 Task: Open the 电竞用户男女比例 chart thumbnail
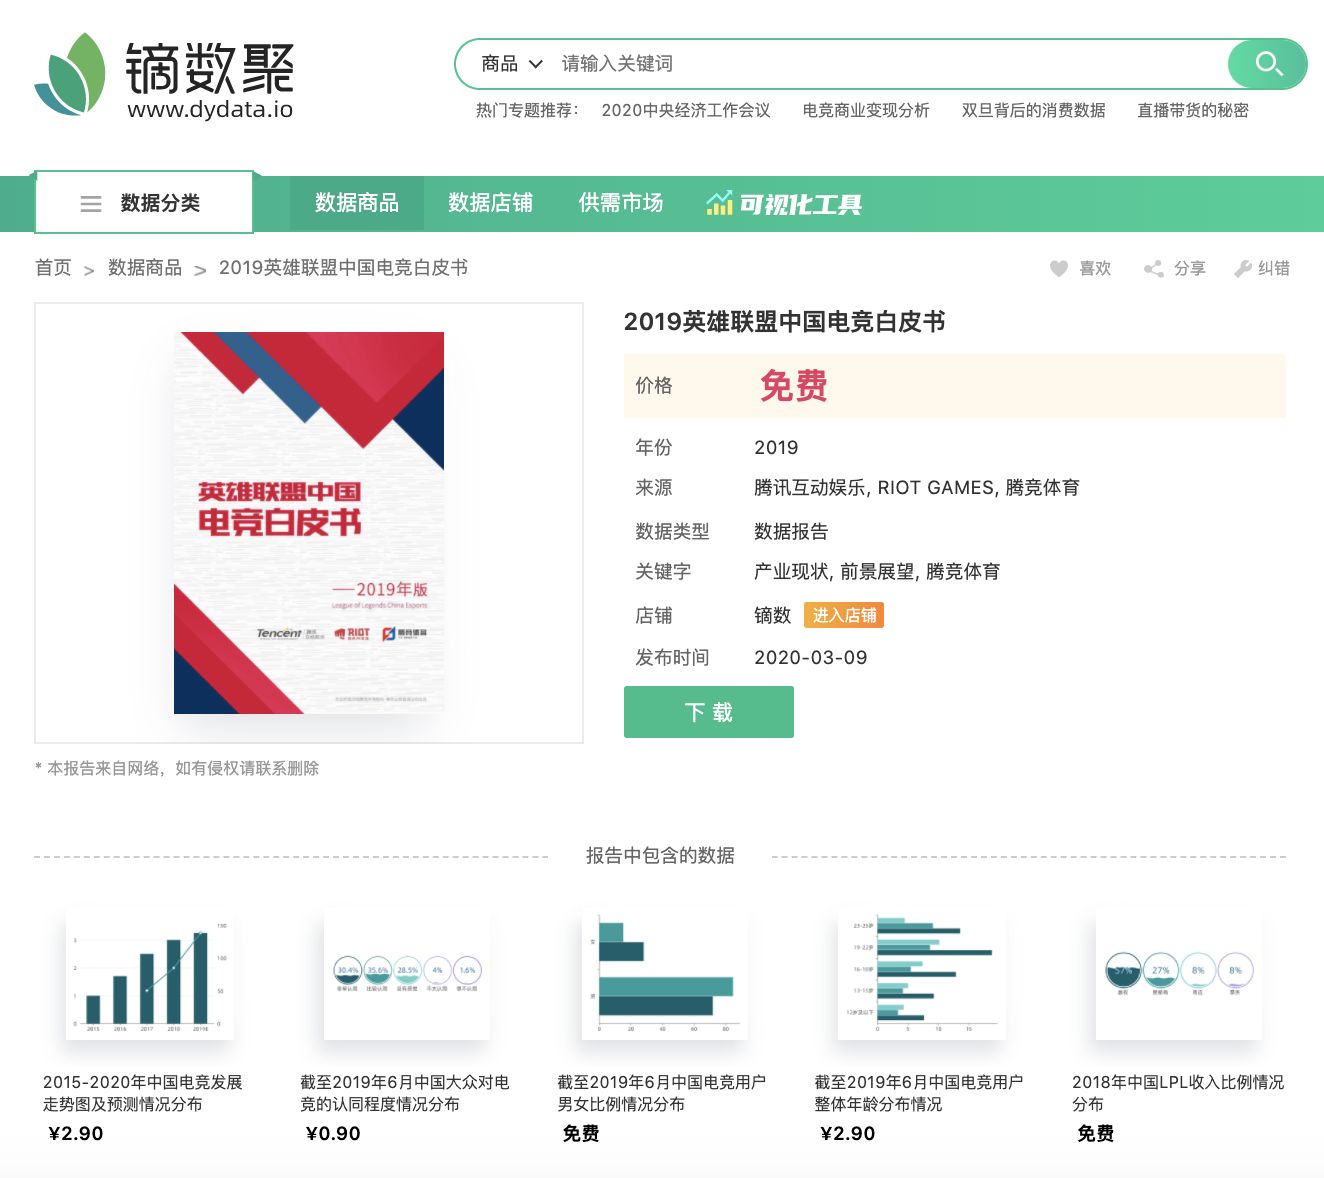click(x=665, y=975)
